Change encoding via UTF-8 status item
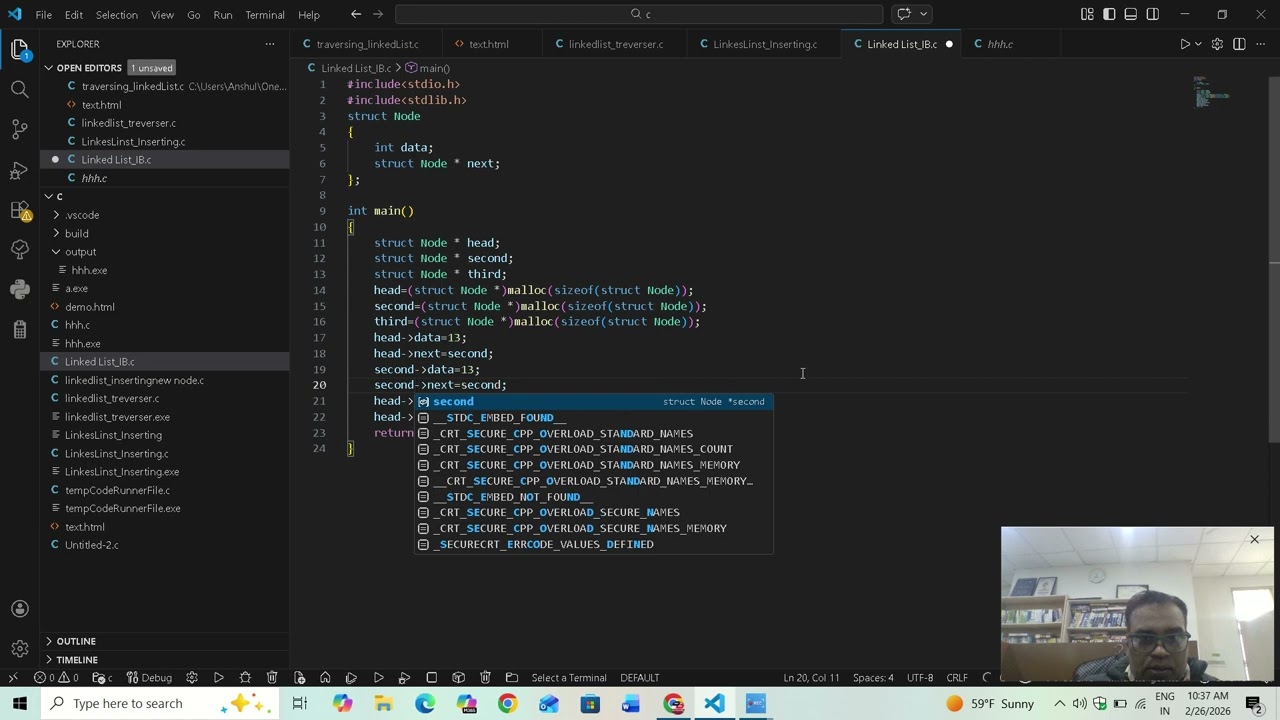The height and width of the screenshot is (720, 1280). pyautogui.click(x=920, y=678)
